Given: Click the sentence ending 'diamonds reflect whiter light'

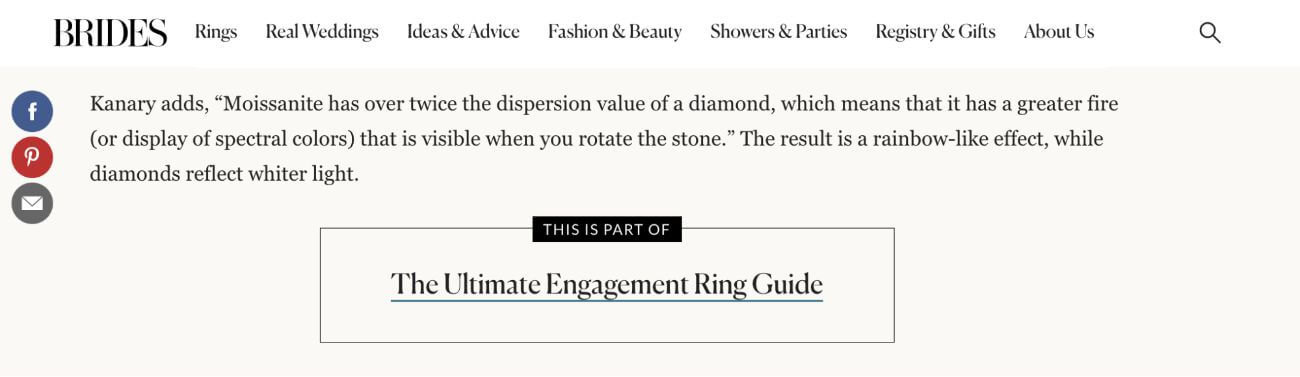Looking at the screenshot, I should (224, 174).
